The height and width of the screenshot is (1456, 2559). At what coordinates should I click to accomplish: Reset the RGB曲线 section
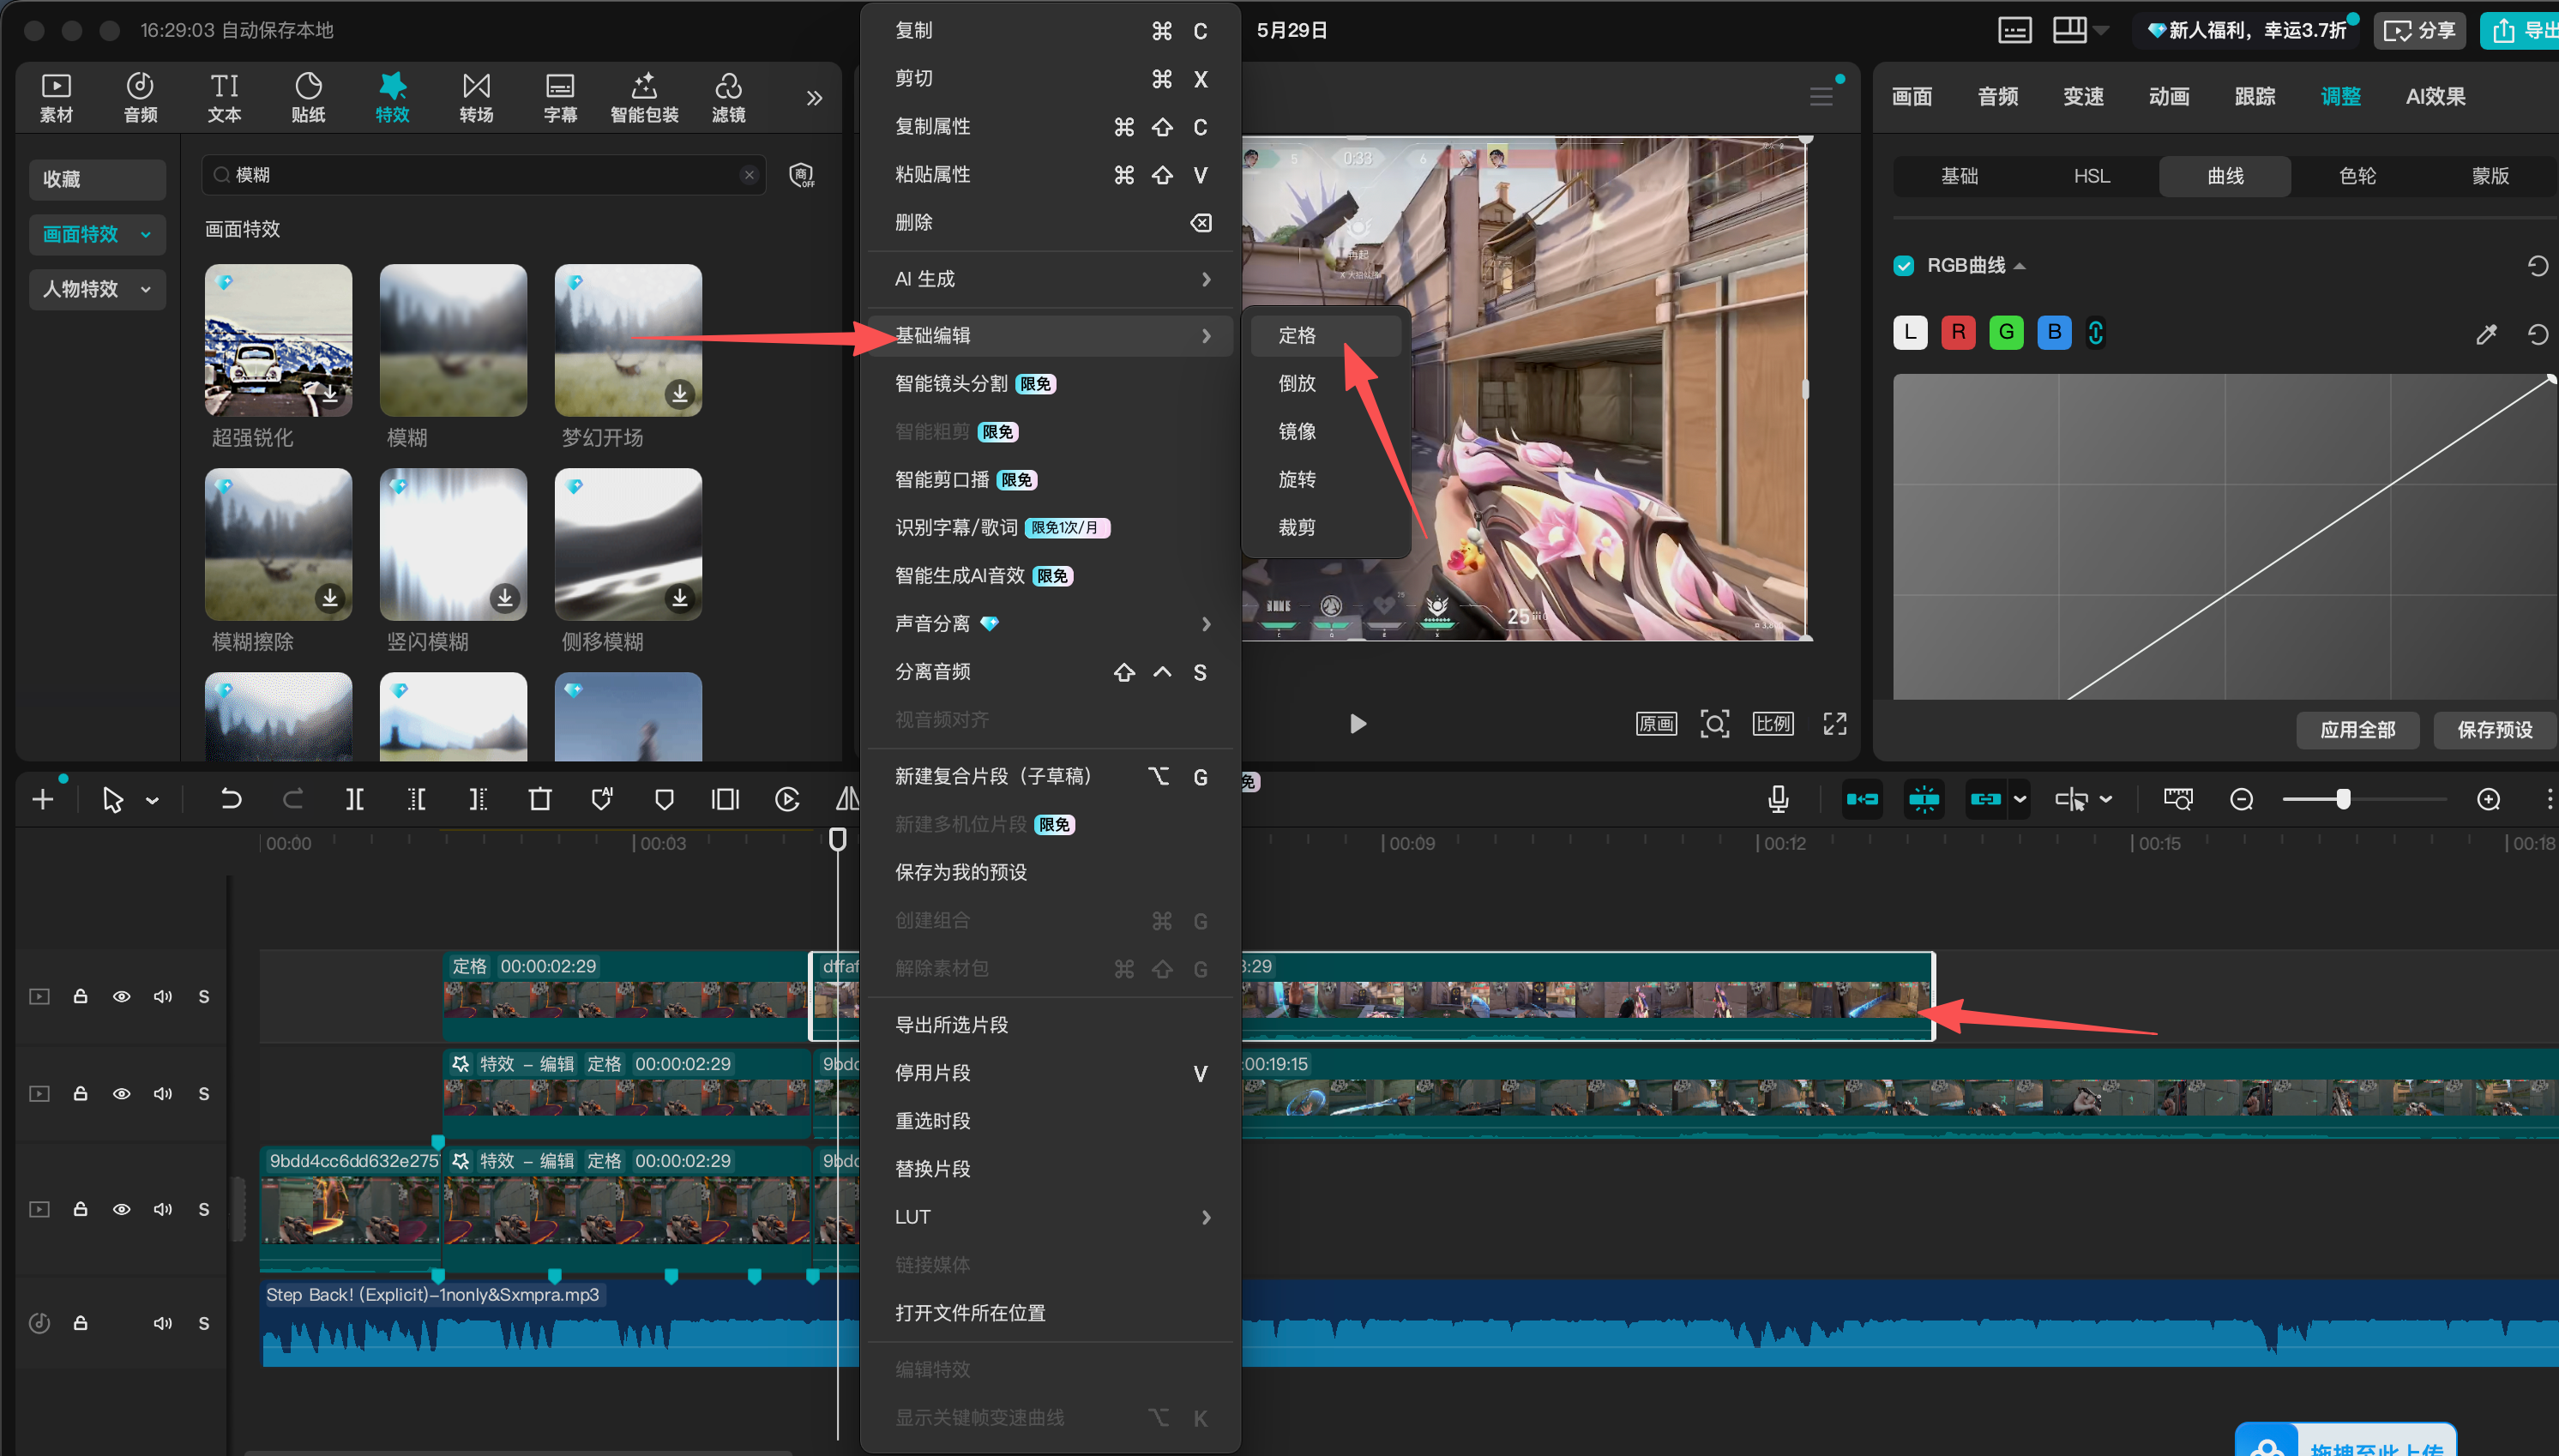(2537, 266)
